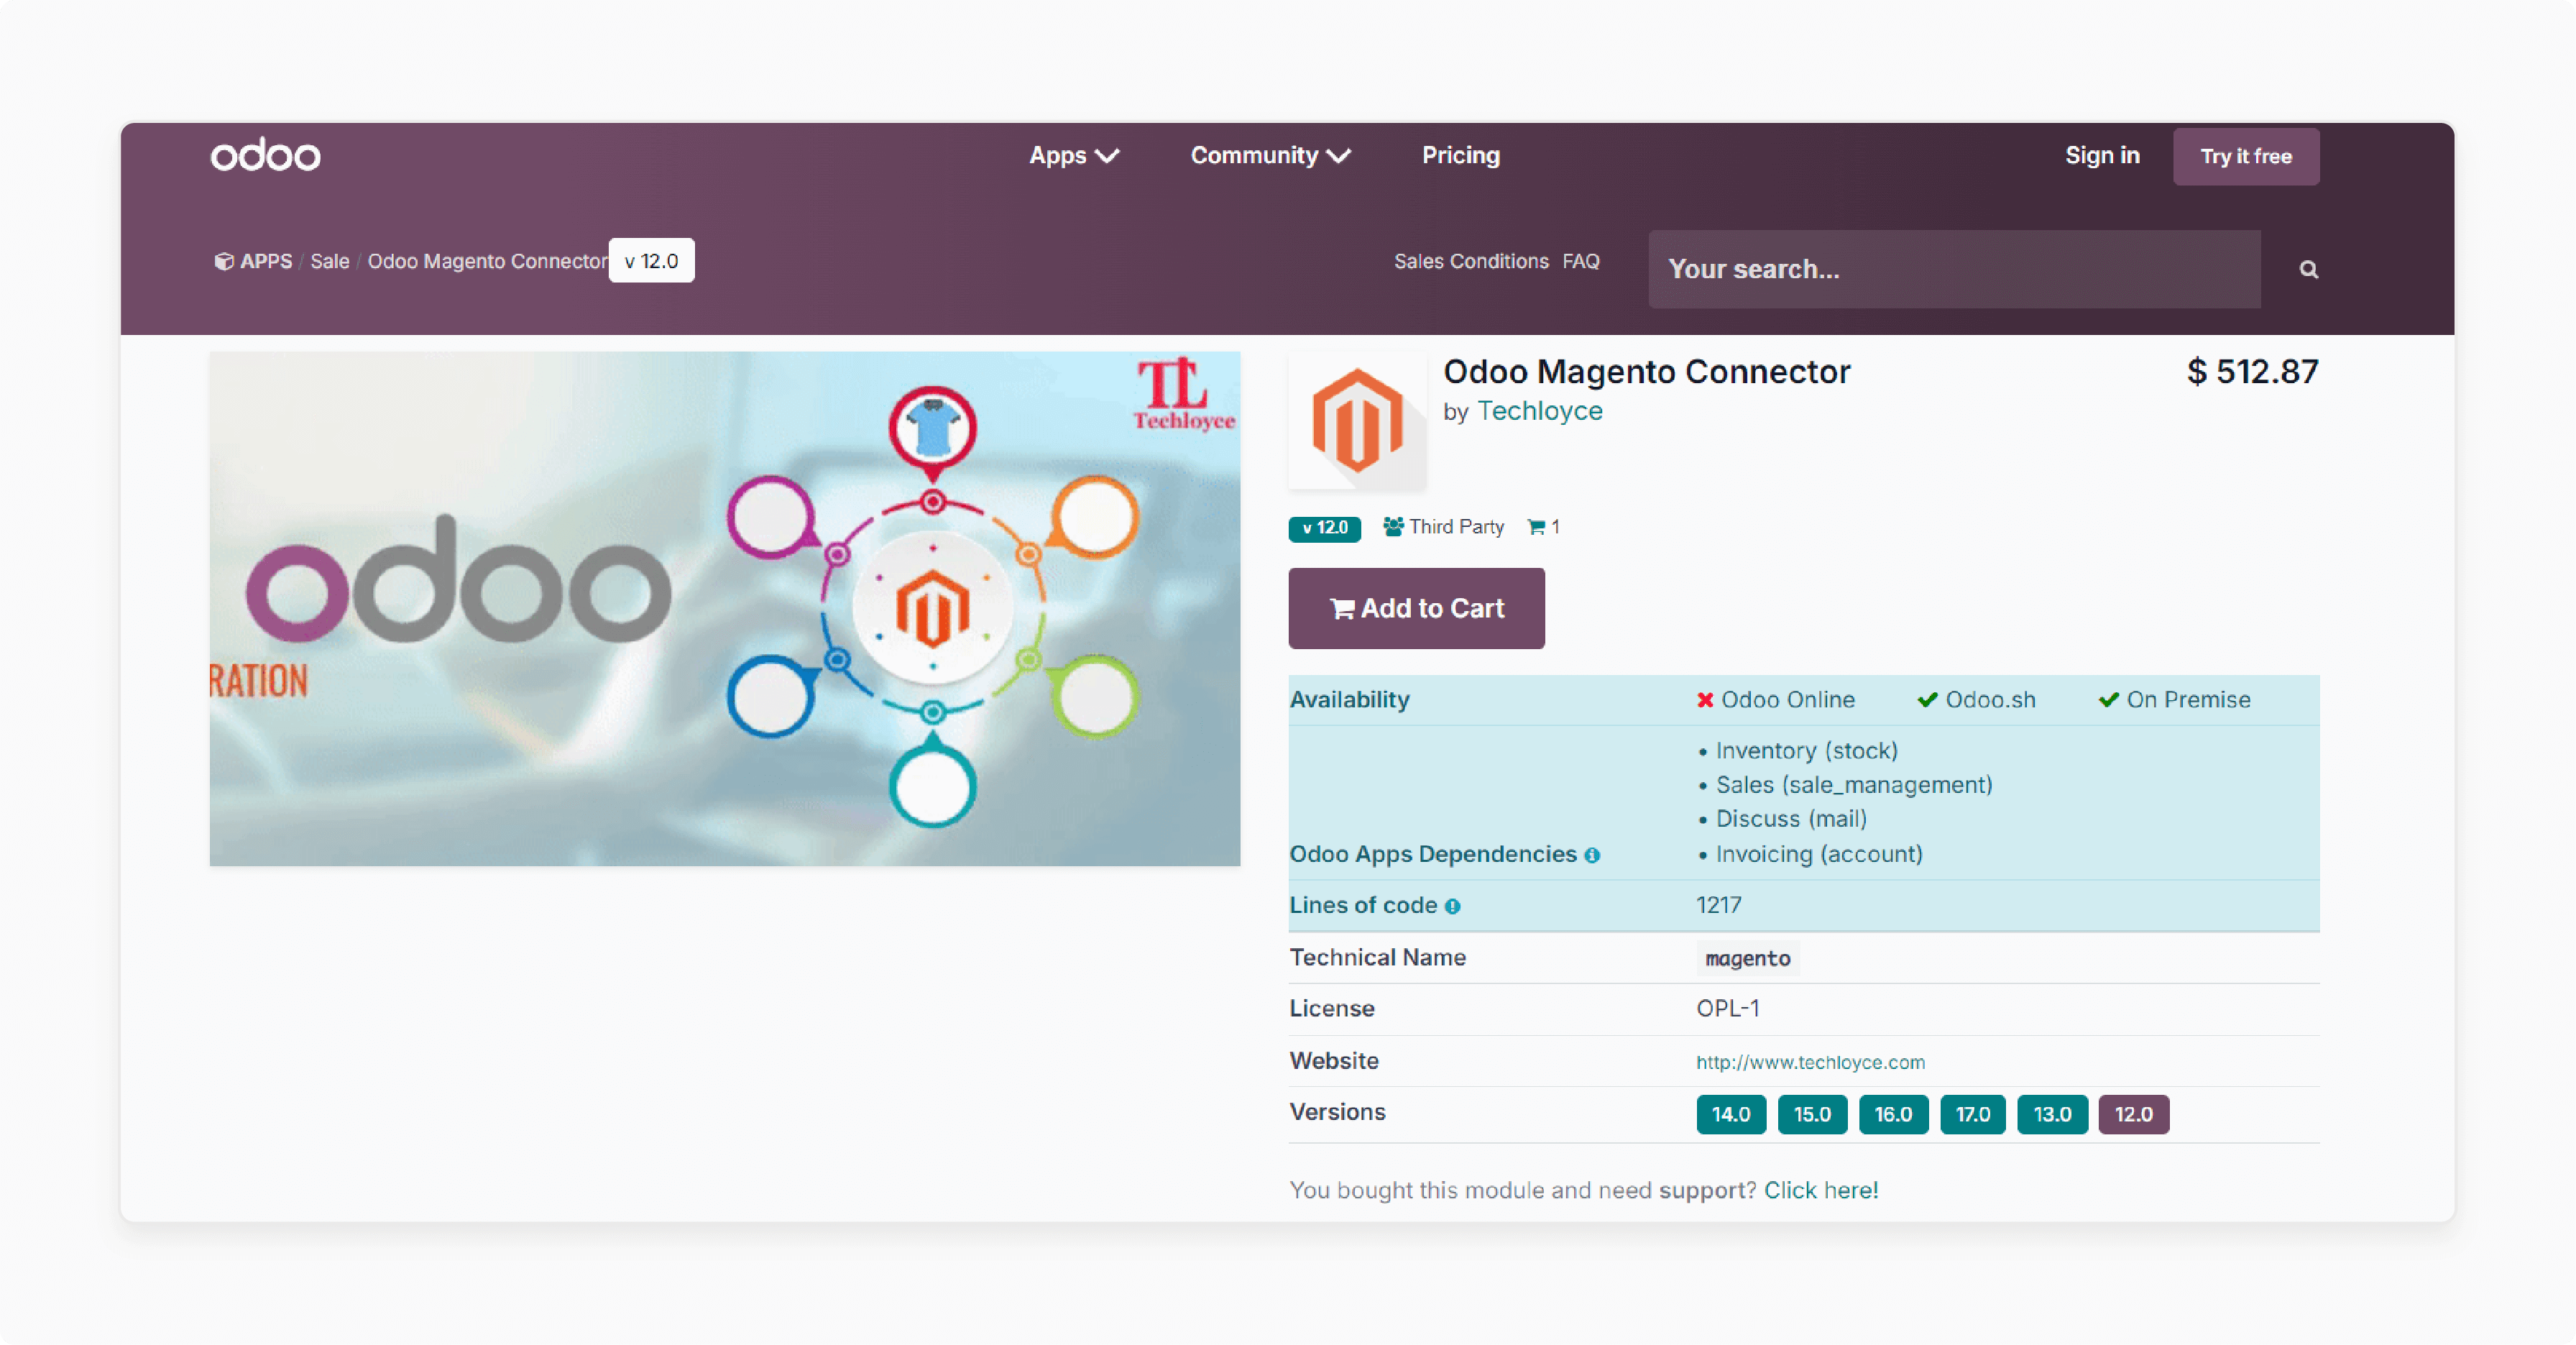Click info icon beside Odoo Apps Dependencies
2576x1345 pixels.
click(1592, 856)
